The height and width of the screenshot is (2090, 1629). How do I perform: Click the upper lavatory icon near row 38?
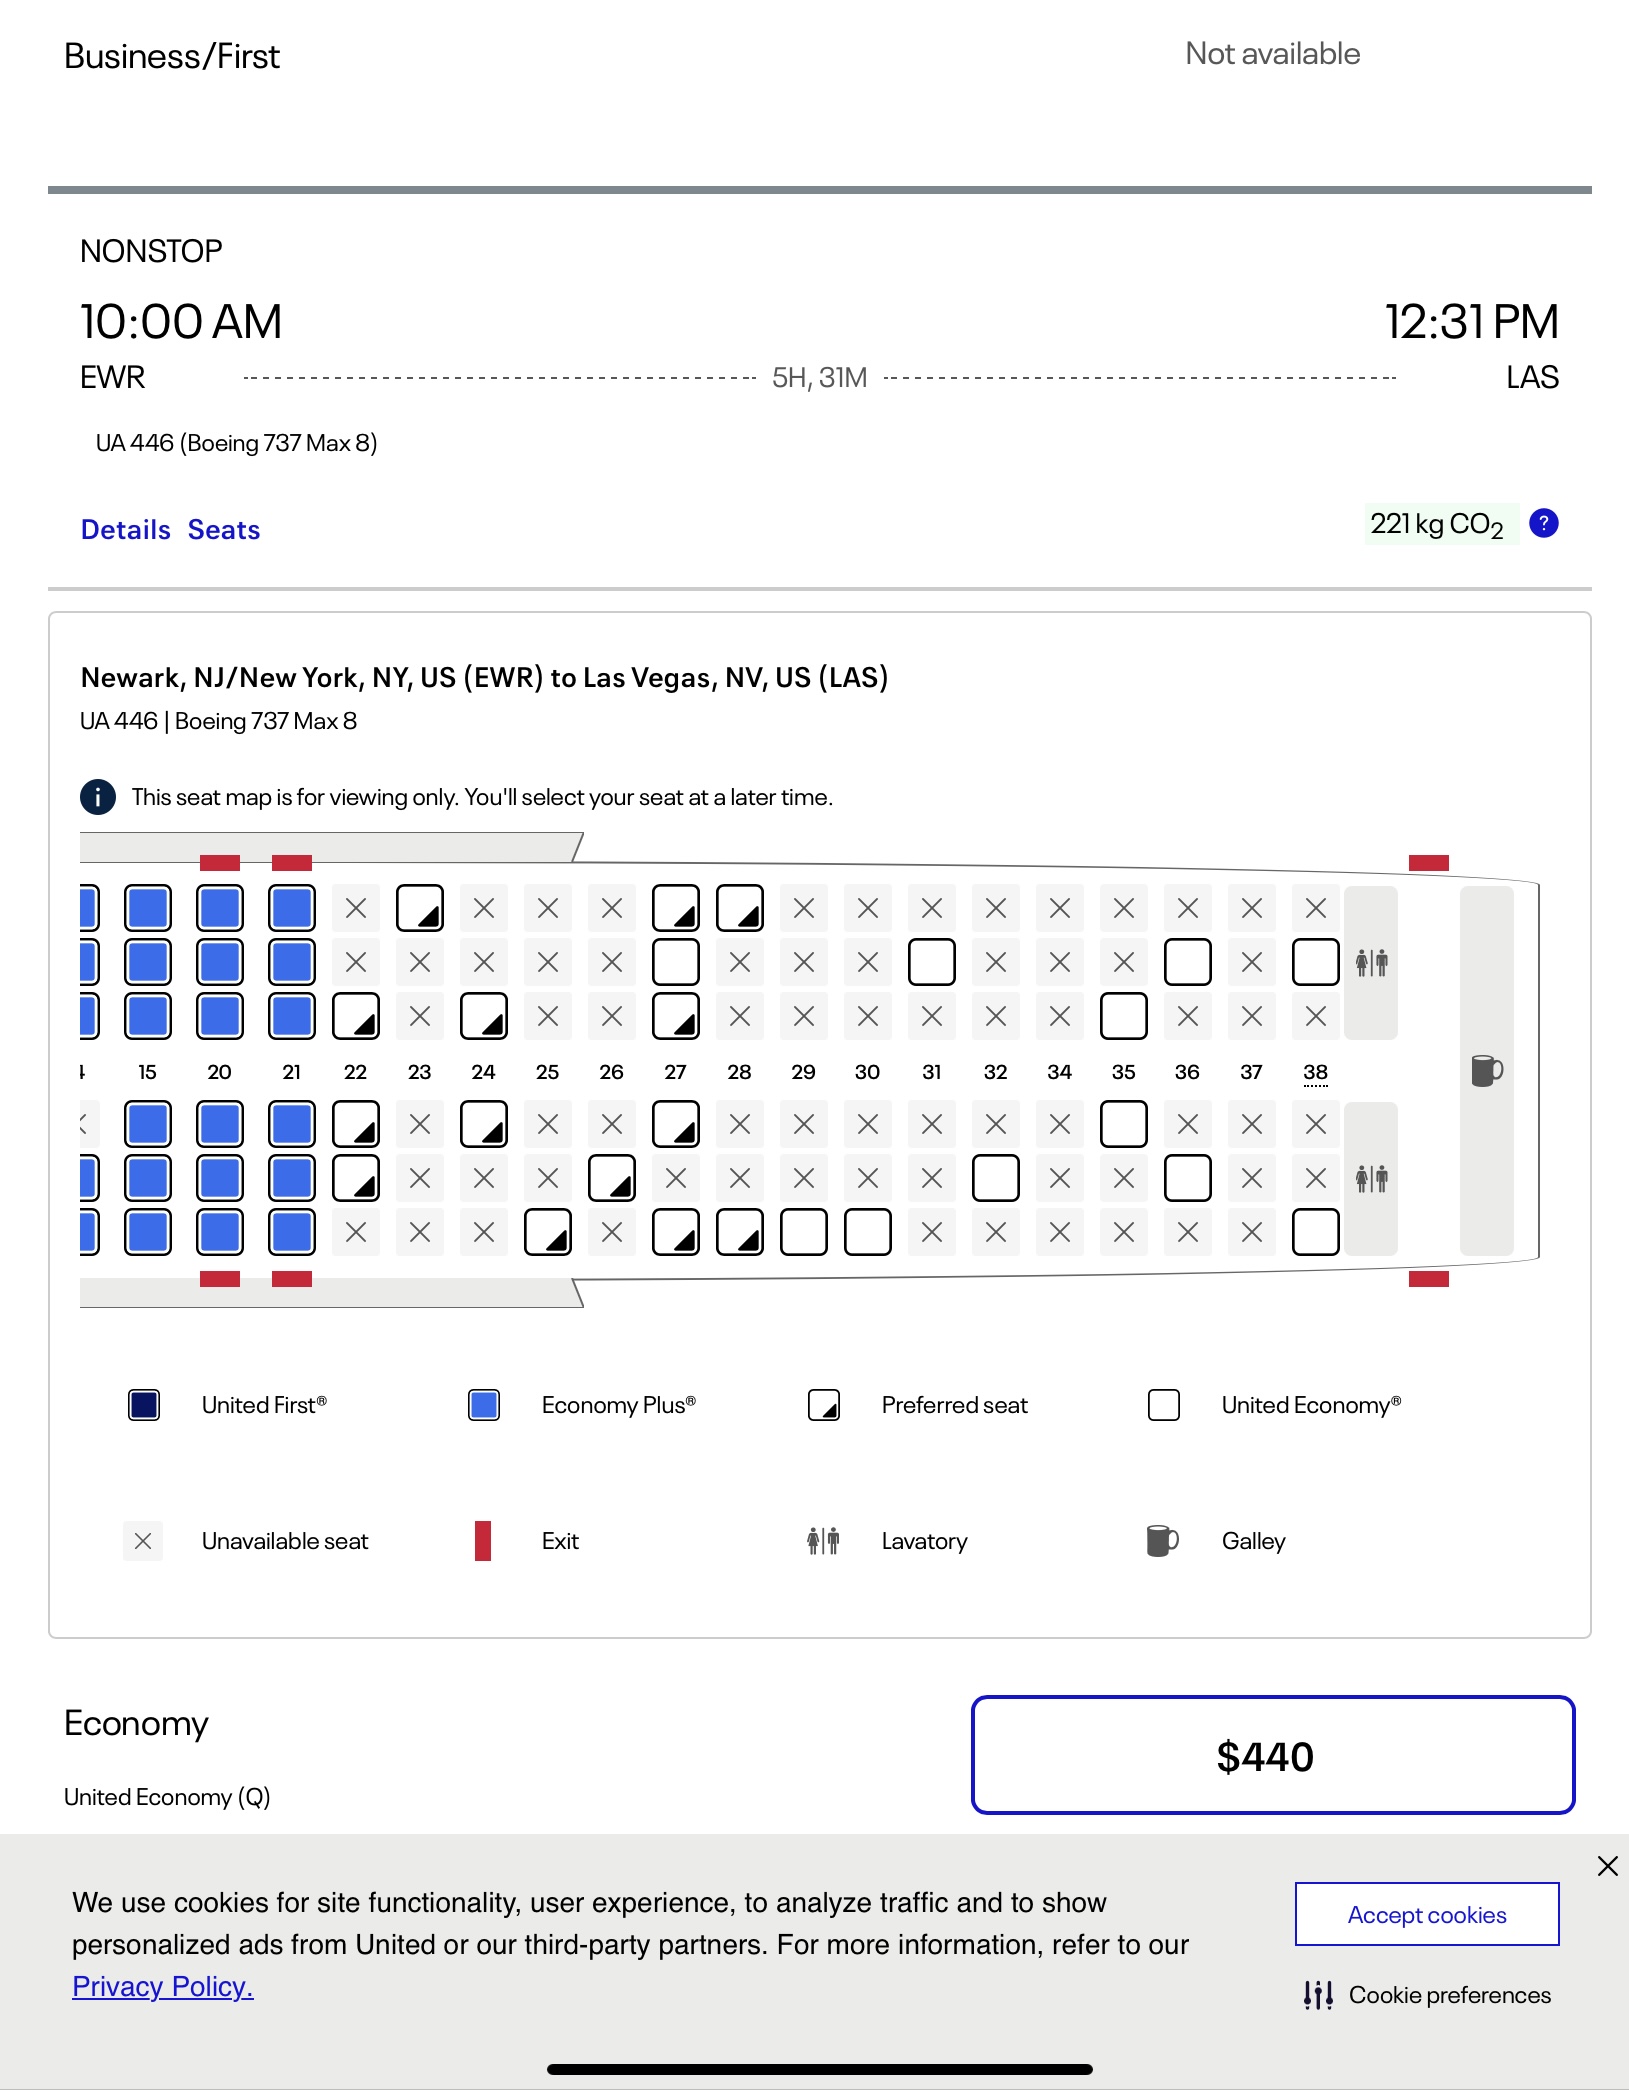(x=1371, y=963)
